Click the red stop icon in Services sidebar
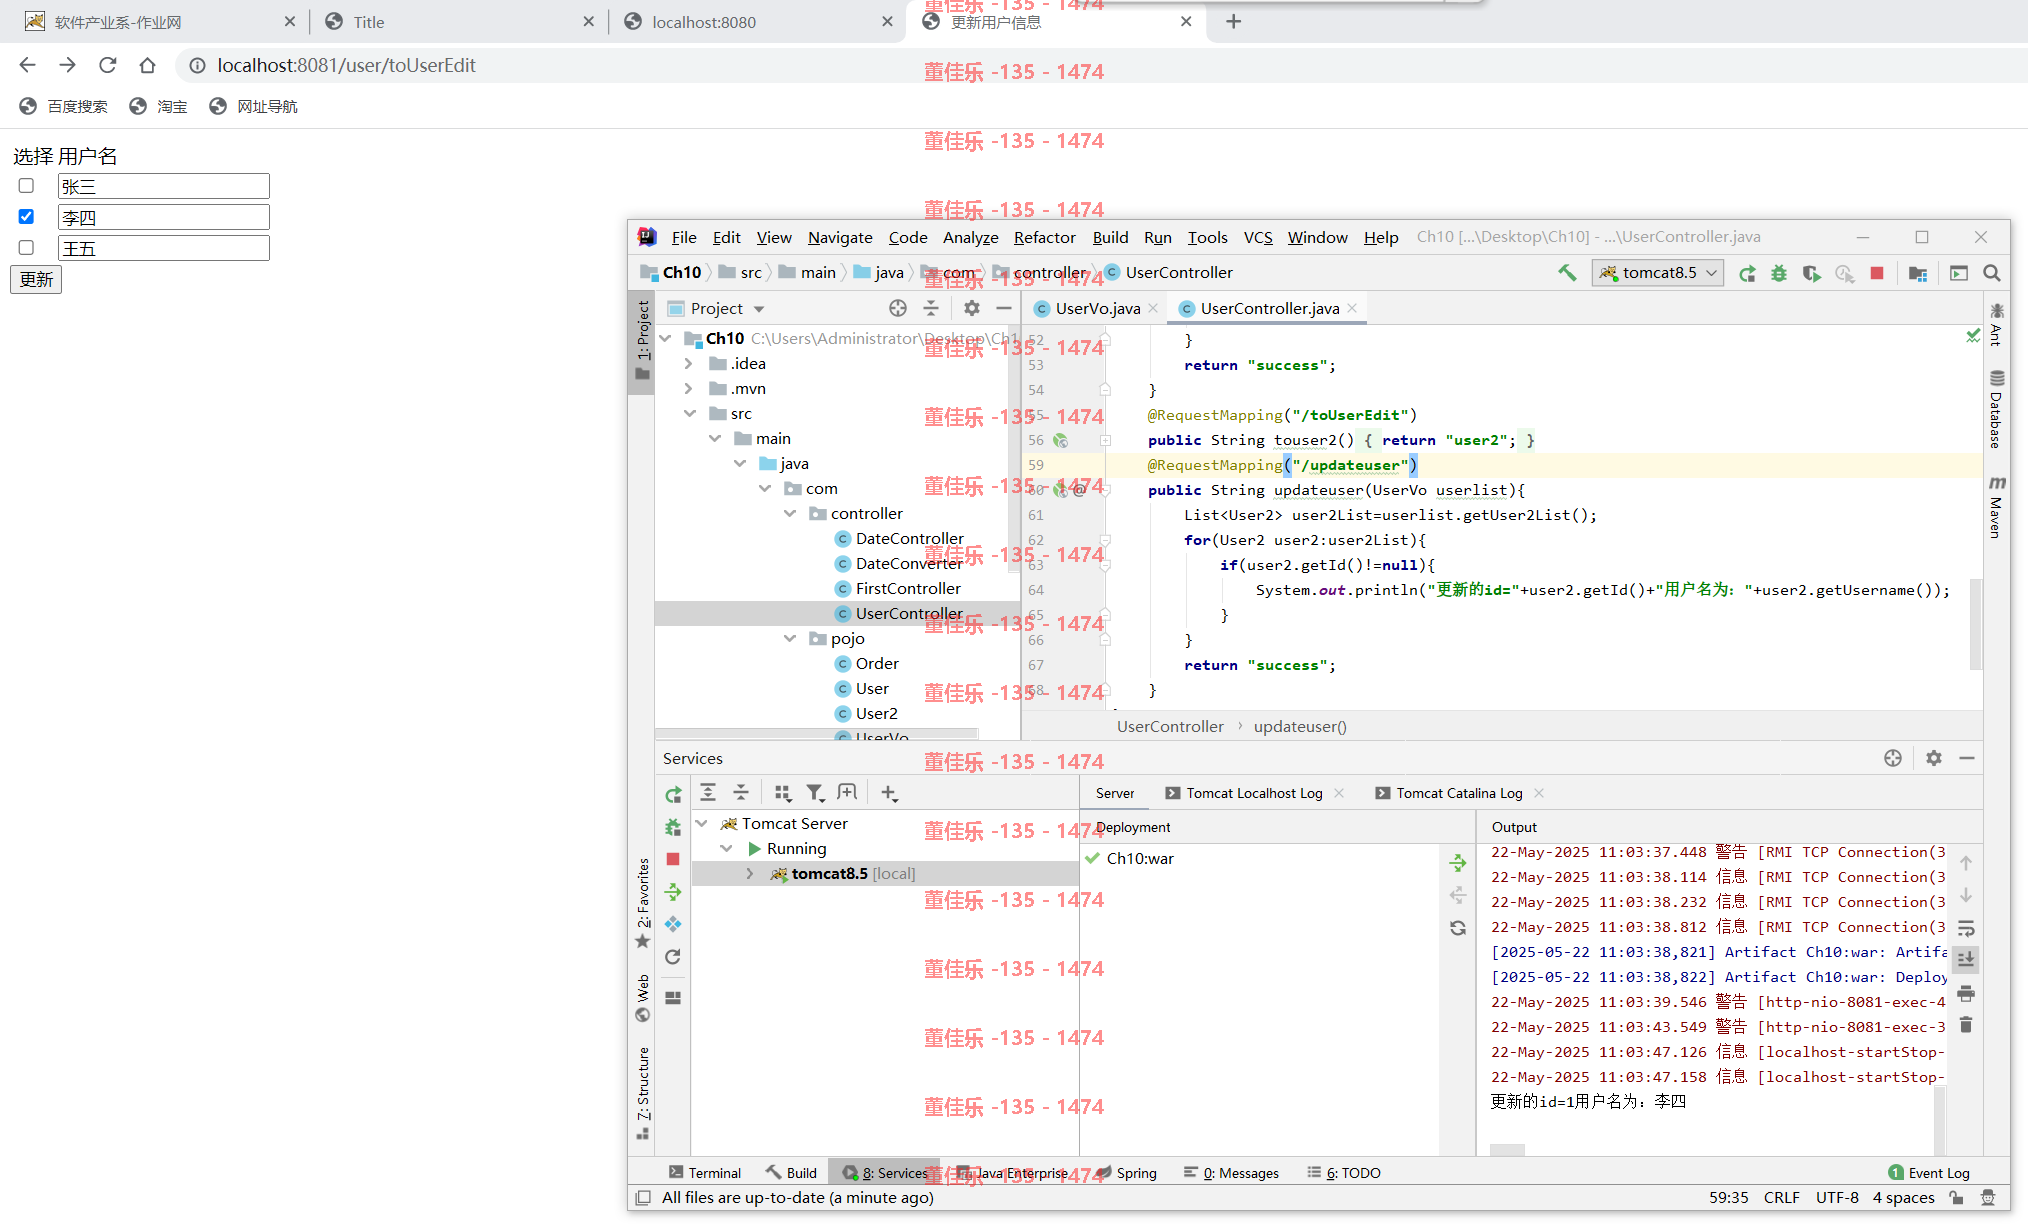Screen dimensions: 2028x1231 point(673,859)
